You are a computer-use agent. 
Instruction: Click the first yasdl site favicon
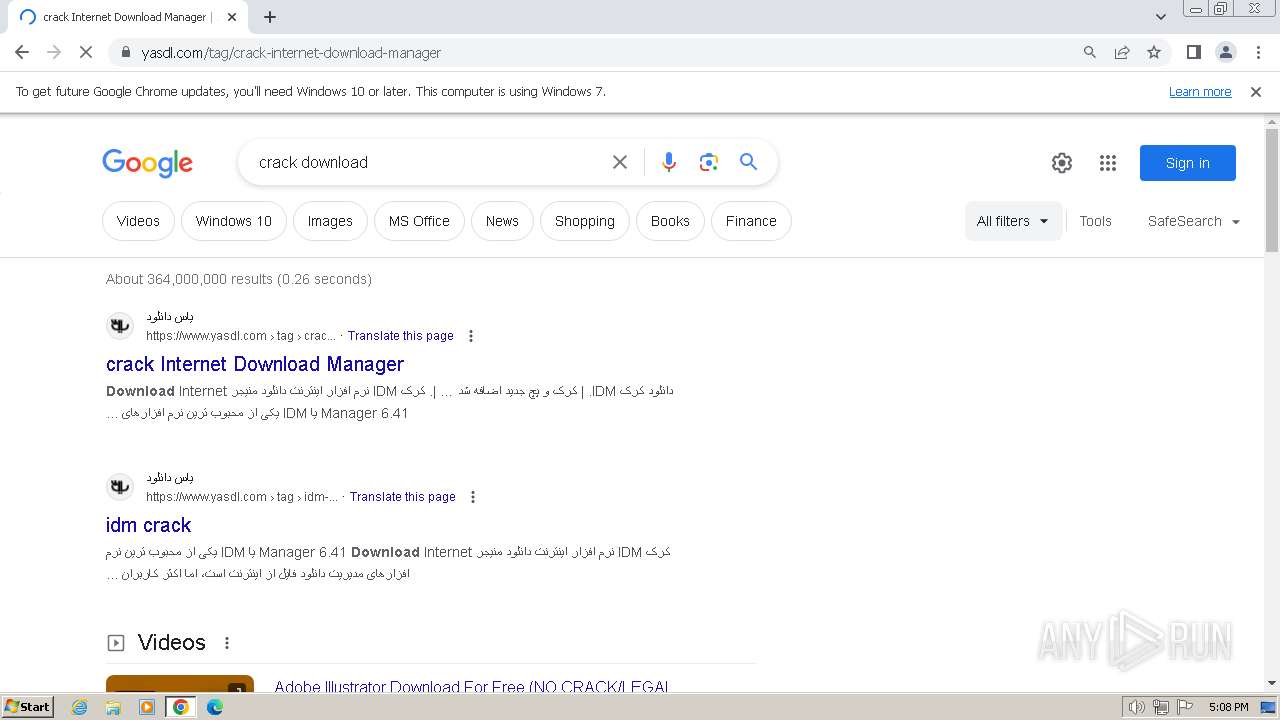[120, 326]
